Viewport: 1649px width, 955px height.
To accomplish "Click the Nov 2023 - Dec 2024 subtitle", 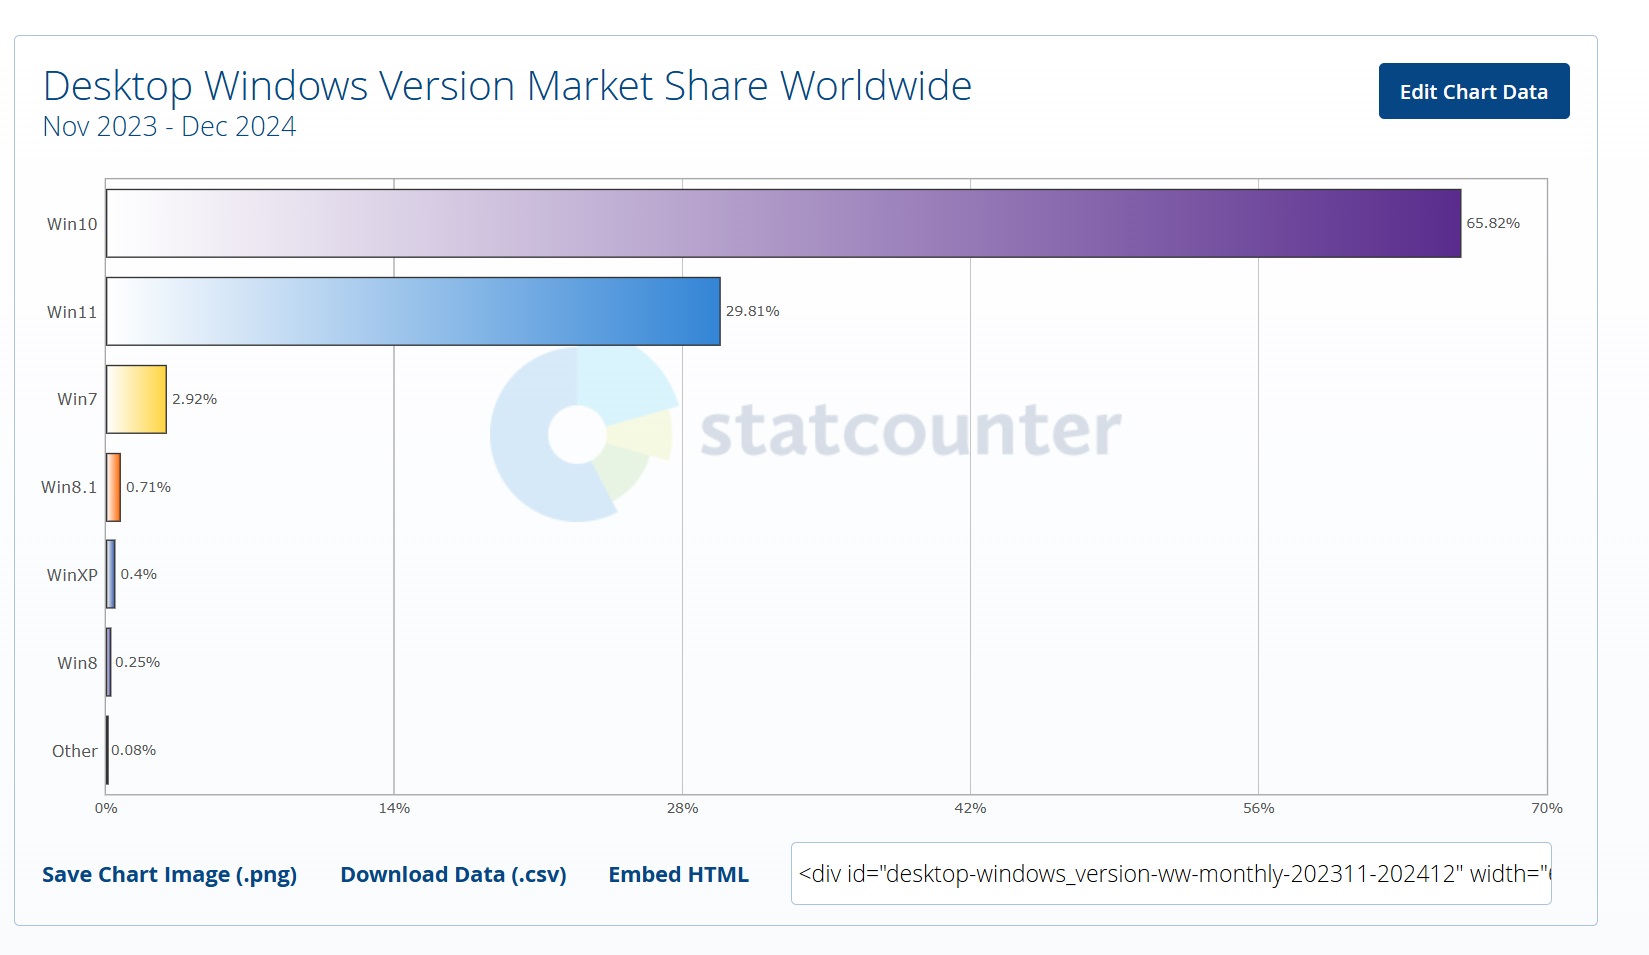I will coord(168,126).
